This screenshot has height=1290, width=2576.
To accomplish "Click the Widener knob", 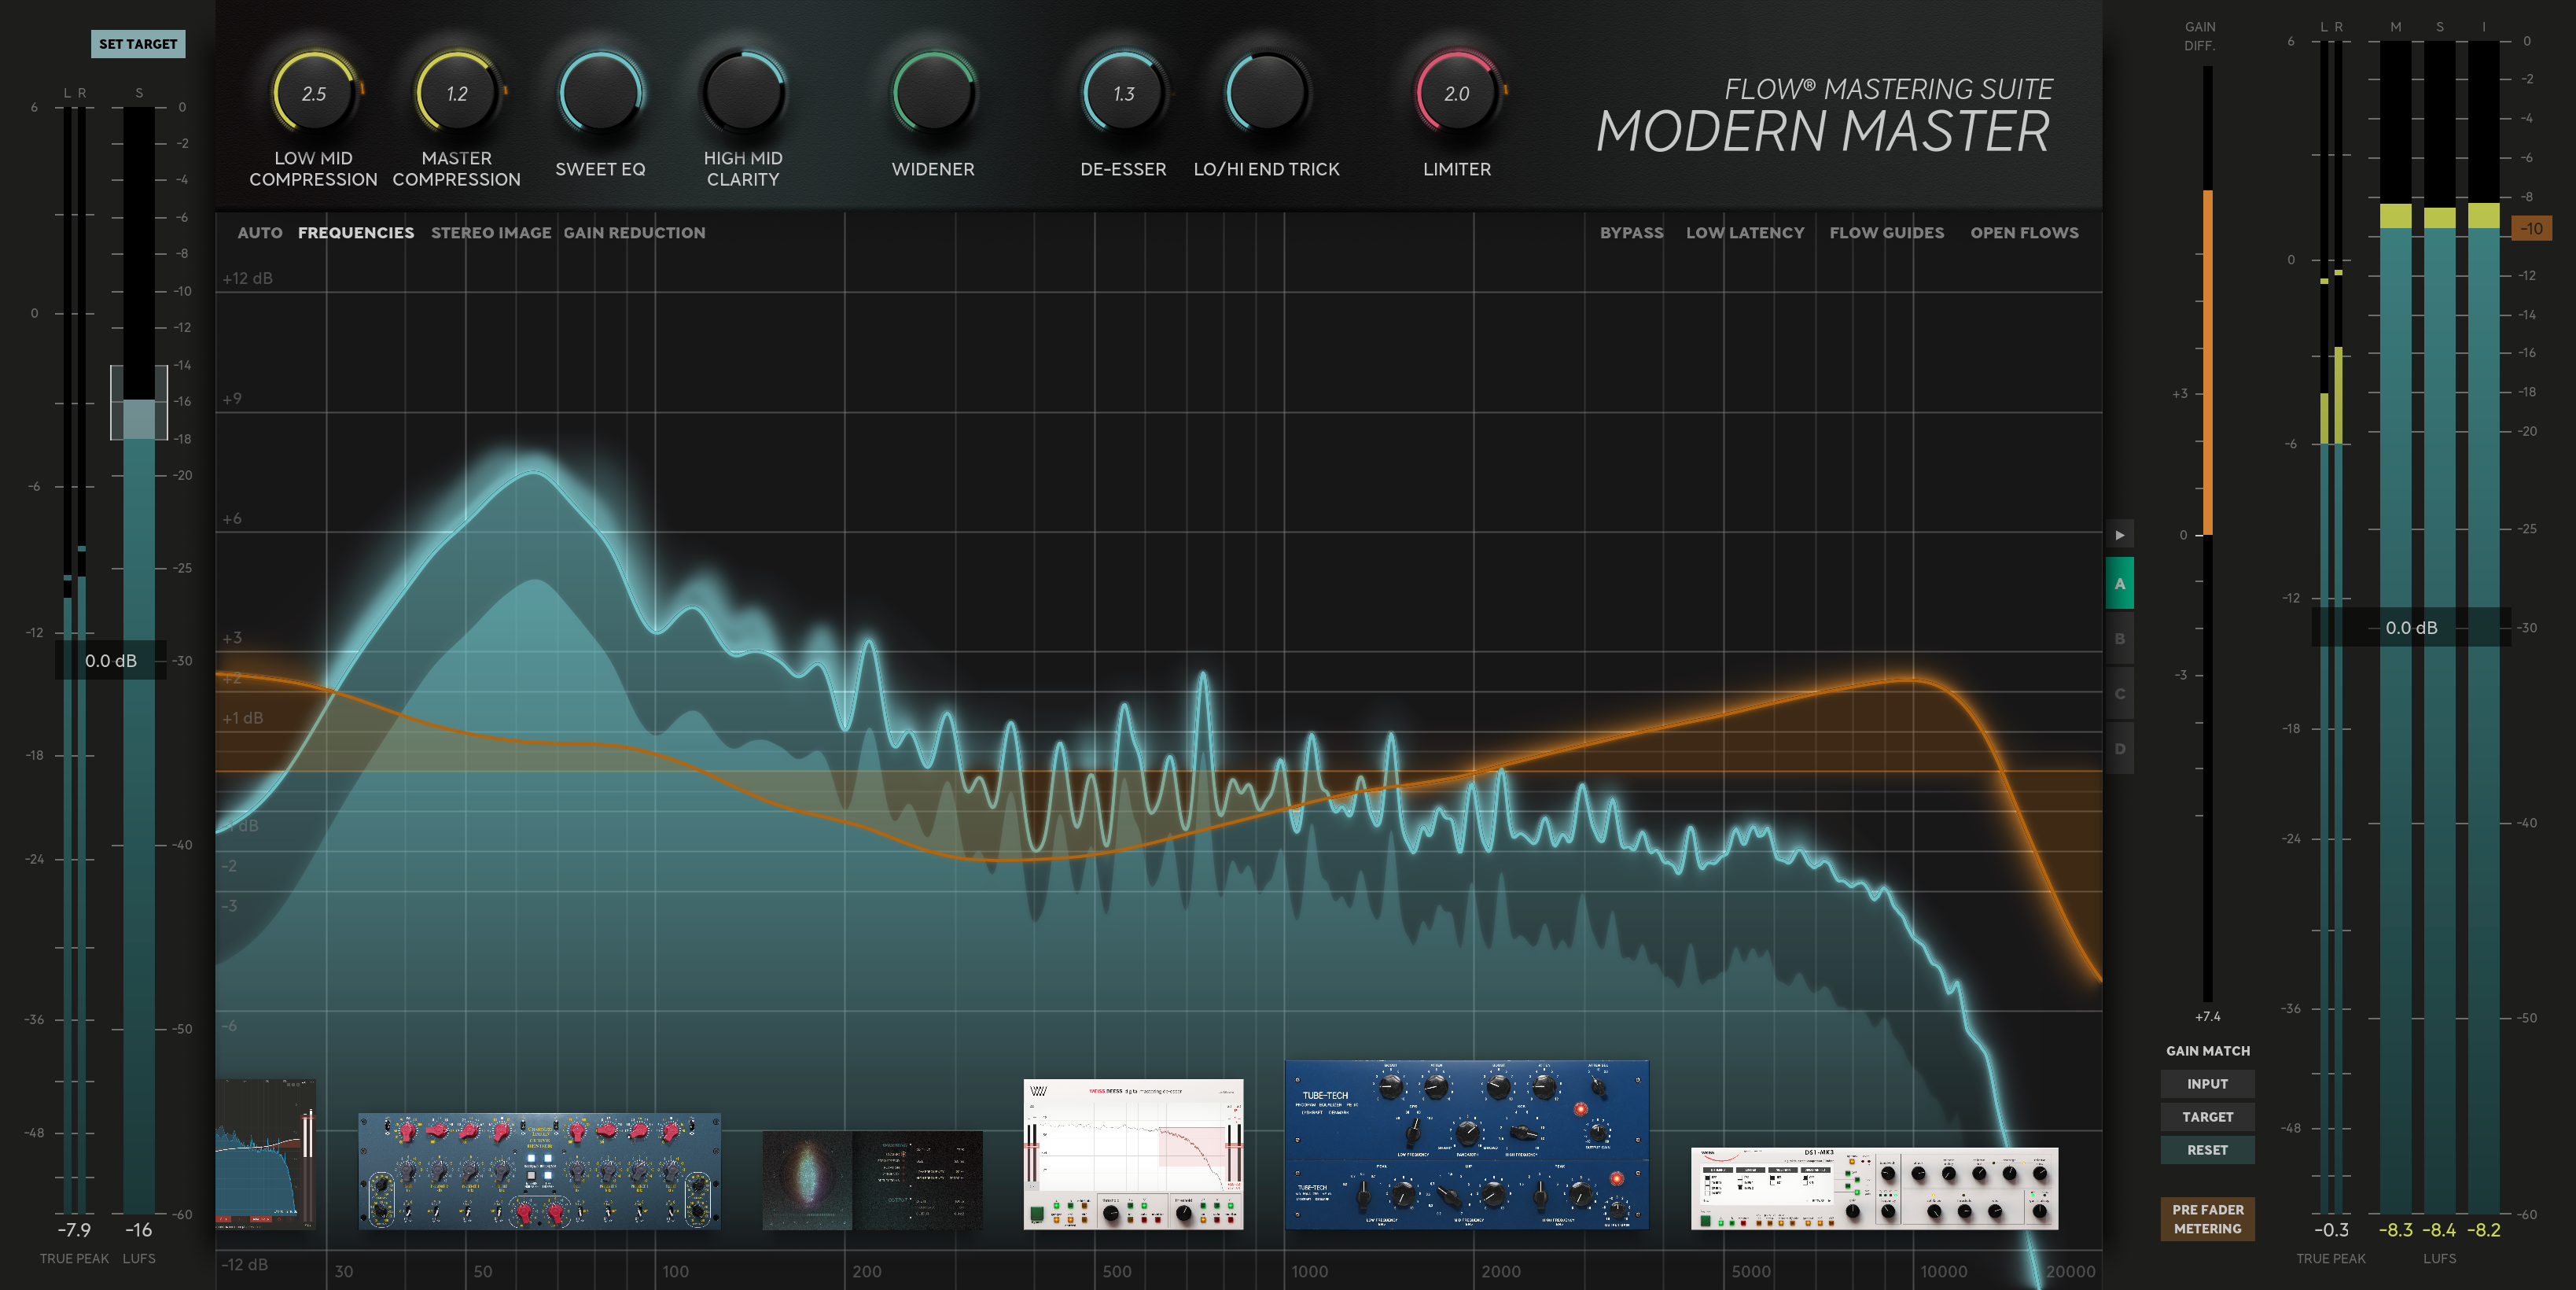I will pyautogui.click(x=933, y=92).
